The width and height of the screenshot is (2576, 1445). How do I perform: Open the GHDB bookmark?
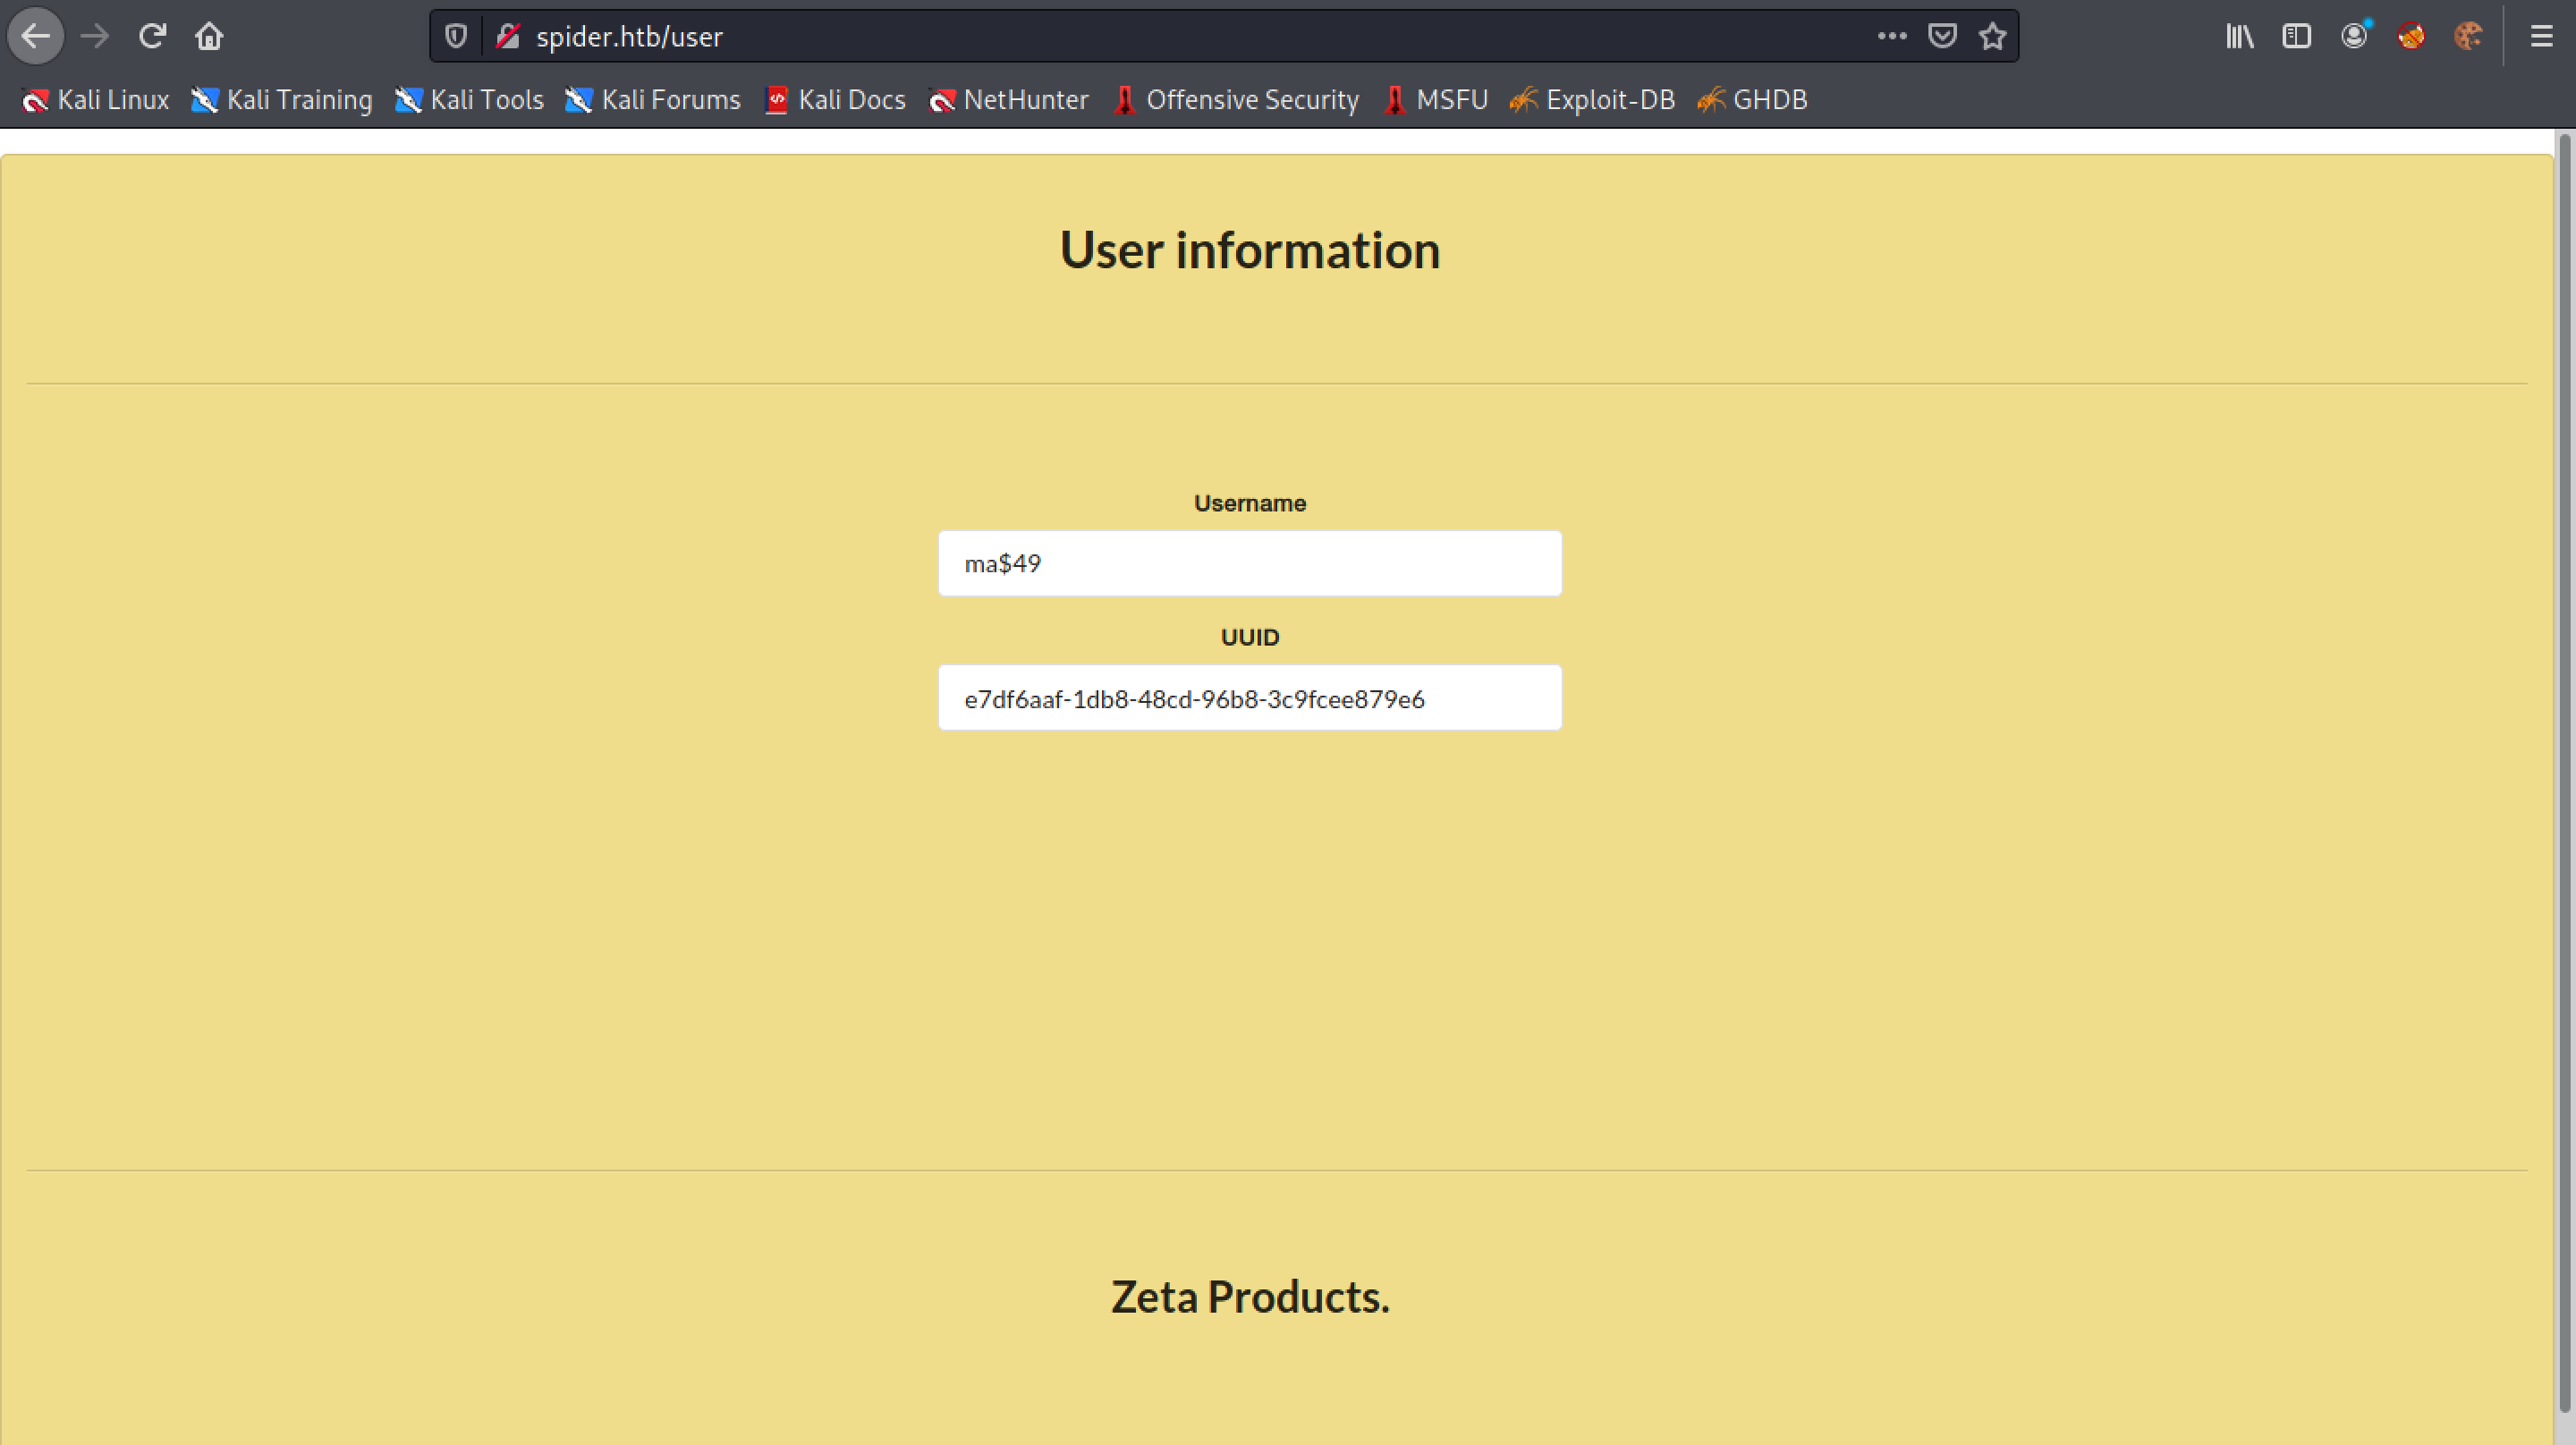(x=1753, y=100)
